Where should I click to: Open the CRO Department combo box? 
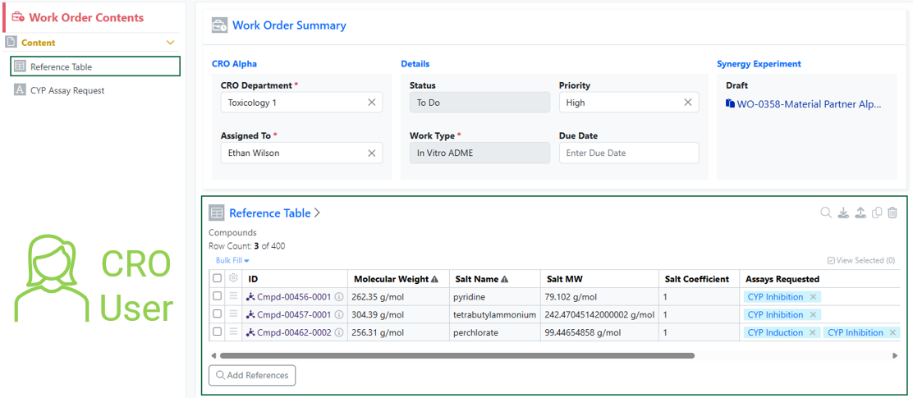pos(302,102)
